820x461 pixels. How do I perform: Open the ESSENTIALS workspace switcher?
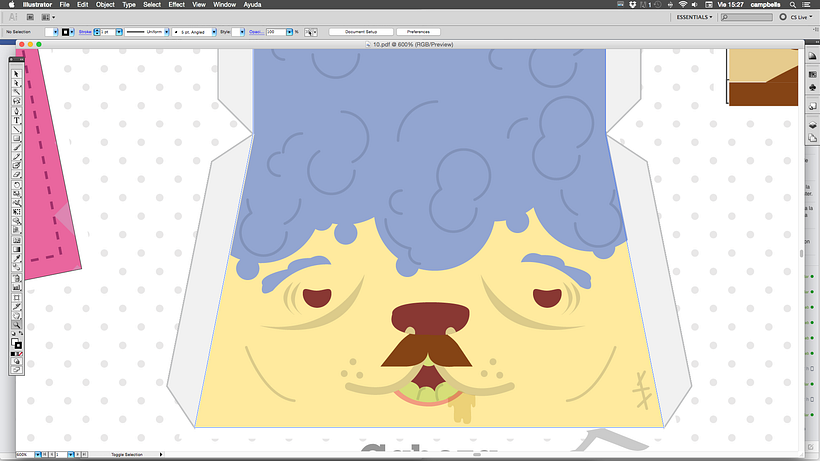click(694, 17)
